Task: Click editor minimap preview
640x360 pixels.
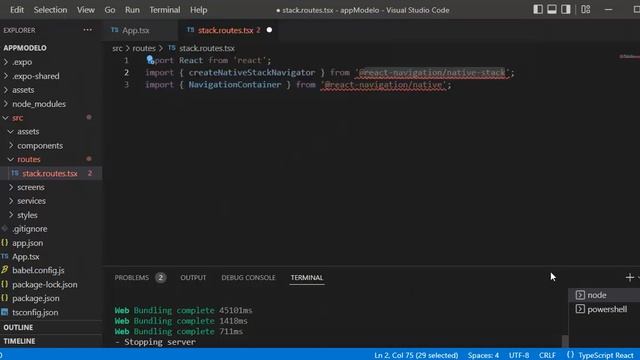Action: 629,56
